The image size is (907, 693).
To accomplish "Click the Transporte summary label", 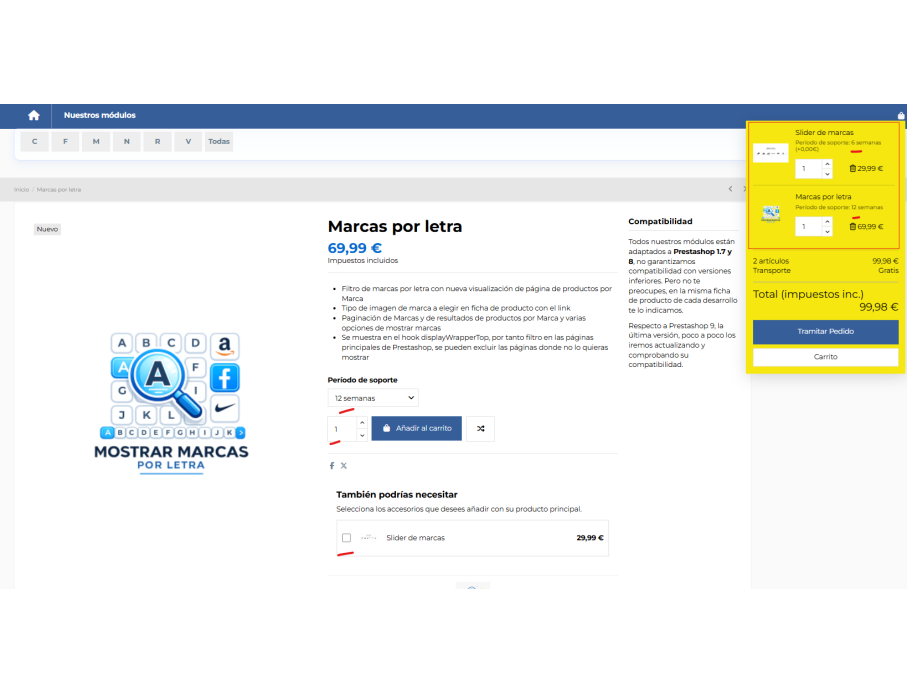I will [x=772, y=271].
